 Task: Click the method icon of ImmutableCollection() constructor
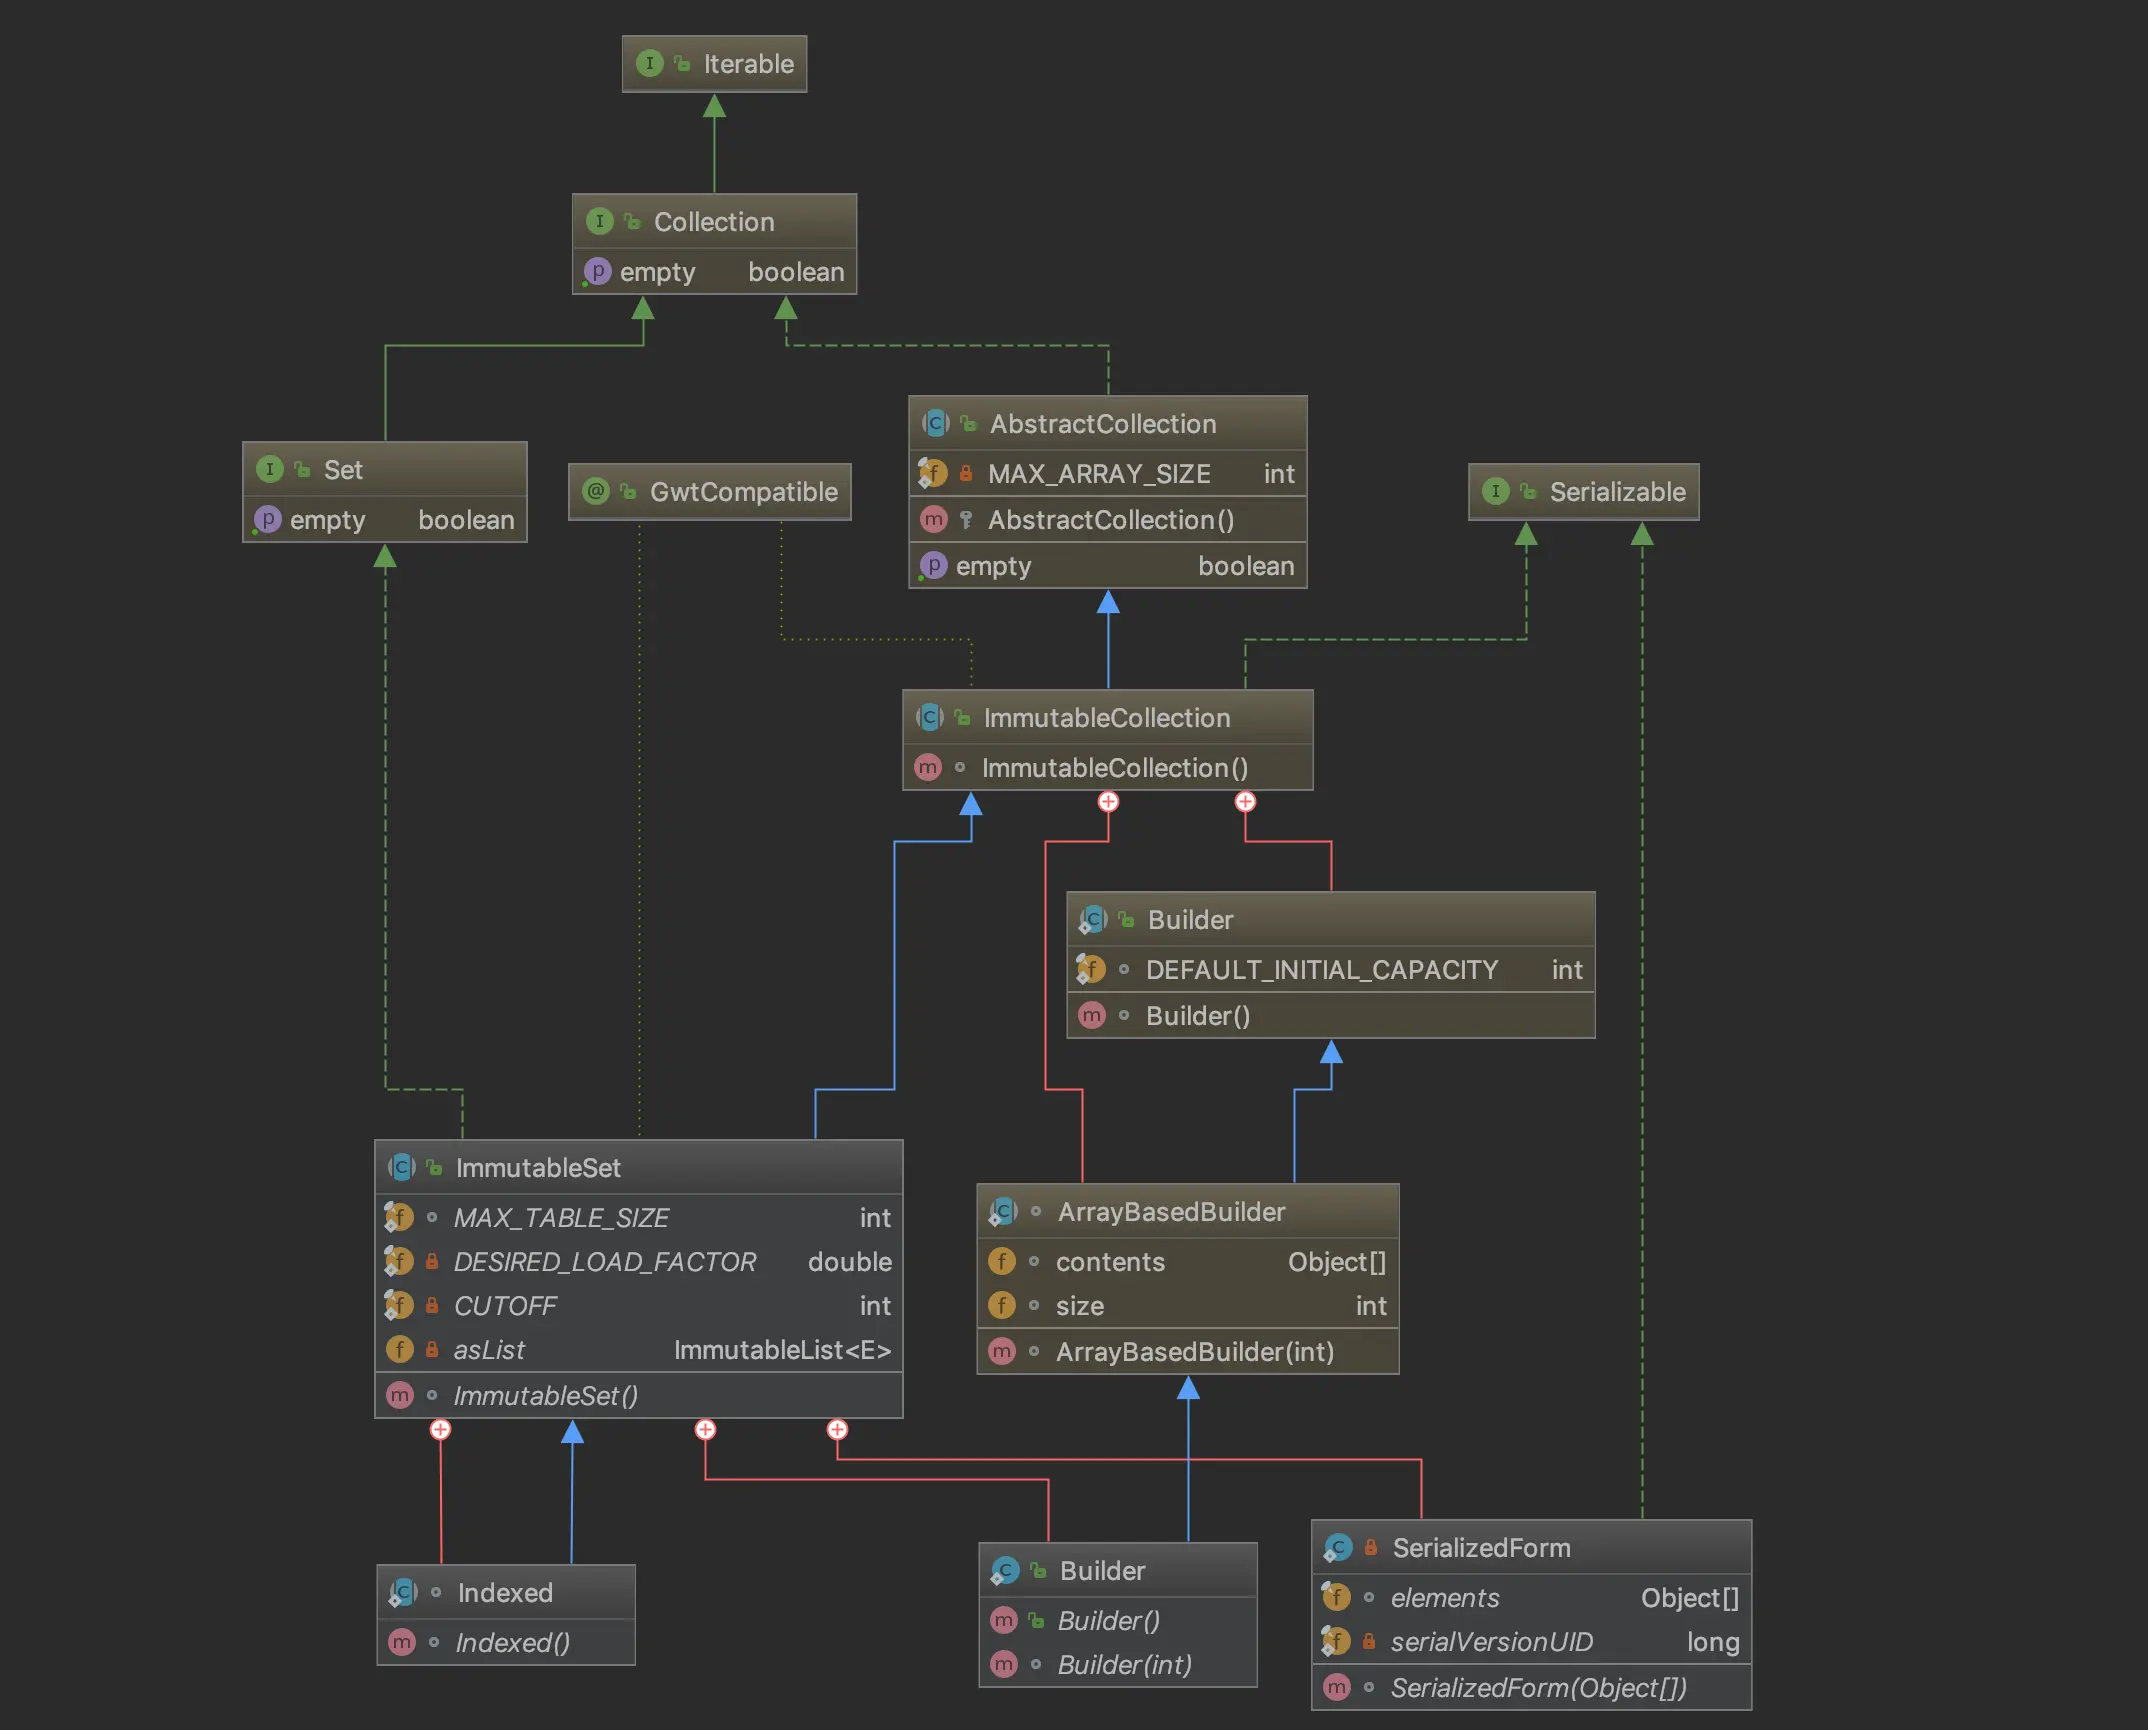(x=928, y=767)
